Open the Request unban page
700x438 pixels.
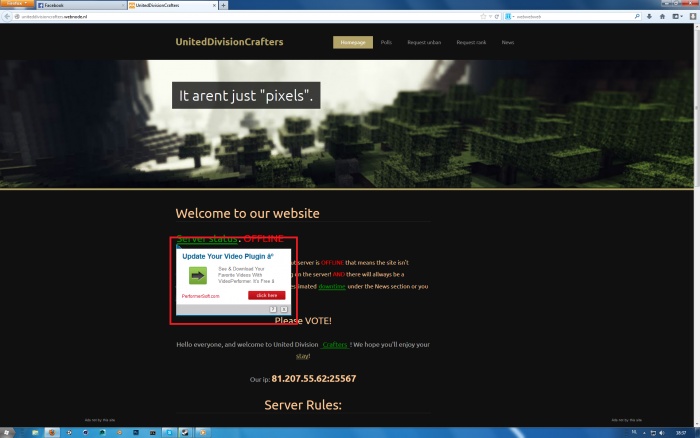(424, 42)
